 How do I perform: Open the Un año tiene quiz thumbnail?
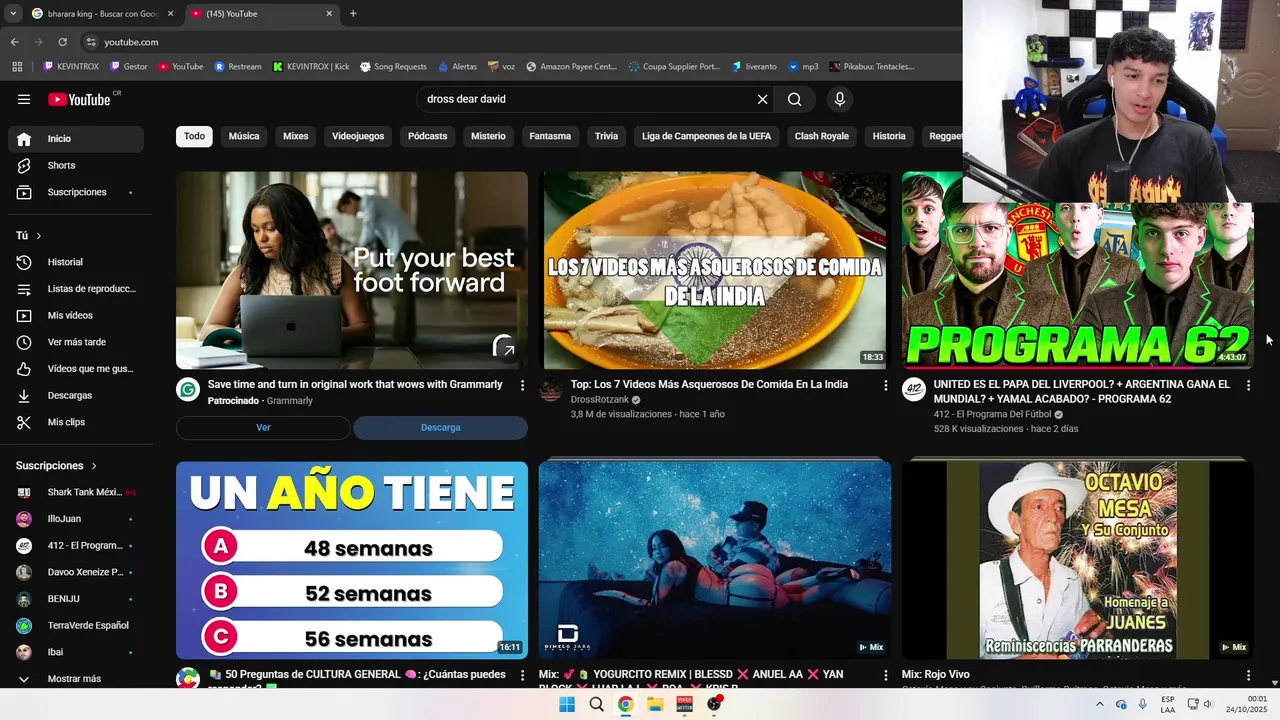352,560
